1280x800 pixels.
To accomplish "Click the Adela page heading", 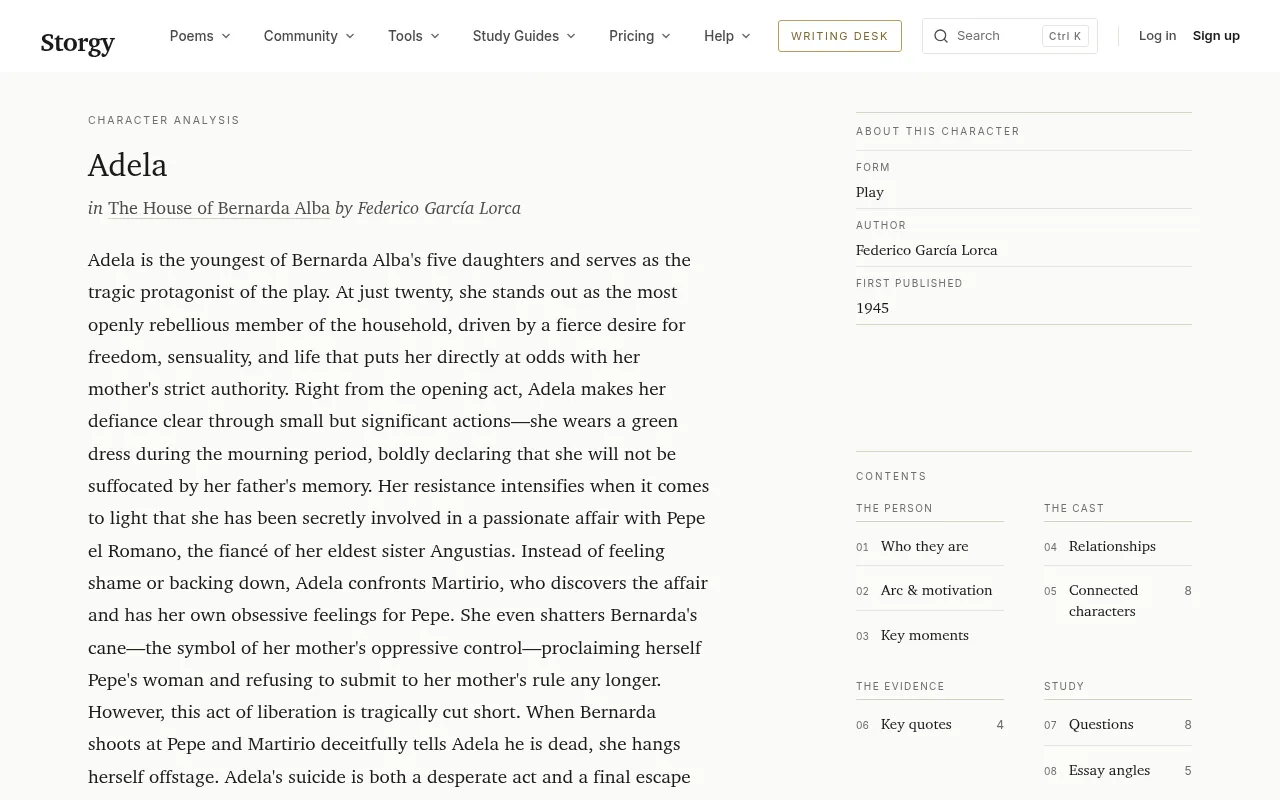I will pyautogui.click(x=128, y=165).
